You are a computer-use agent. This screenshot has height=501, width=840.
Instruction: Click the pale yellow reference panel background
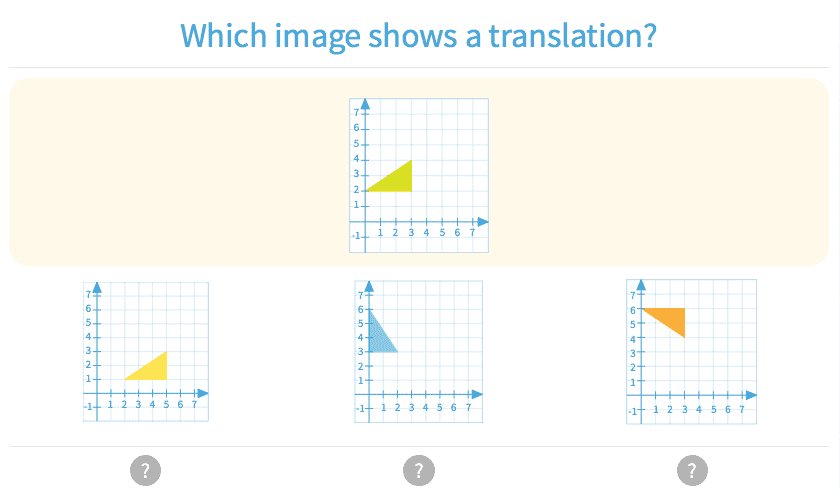click(150, 170)
